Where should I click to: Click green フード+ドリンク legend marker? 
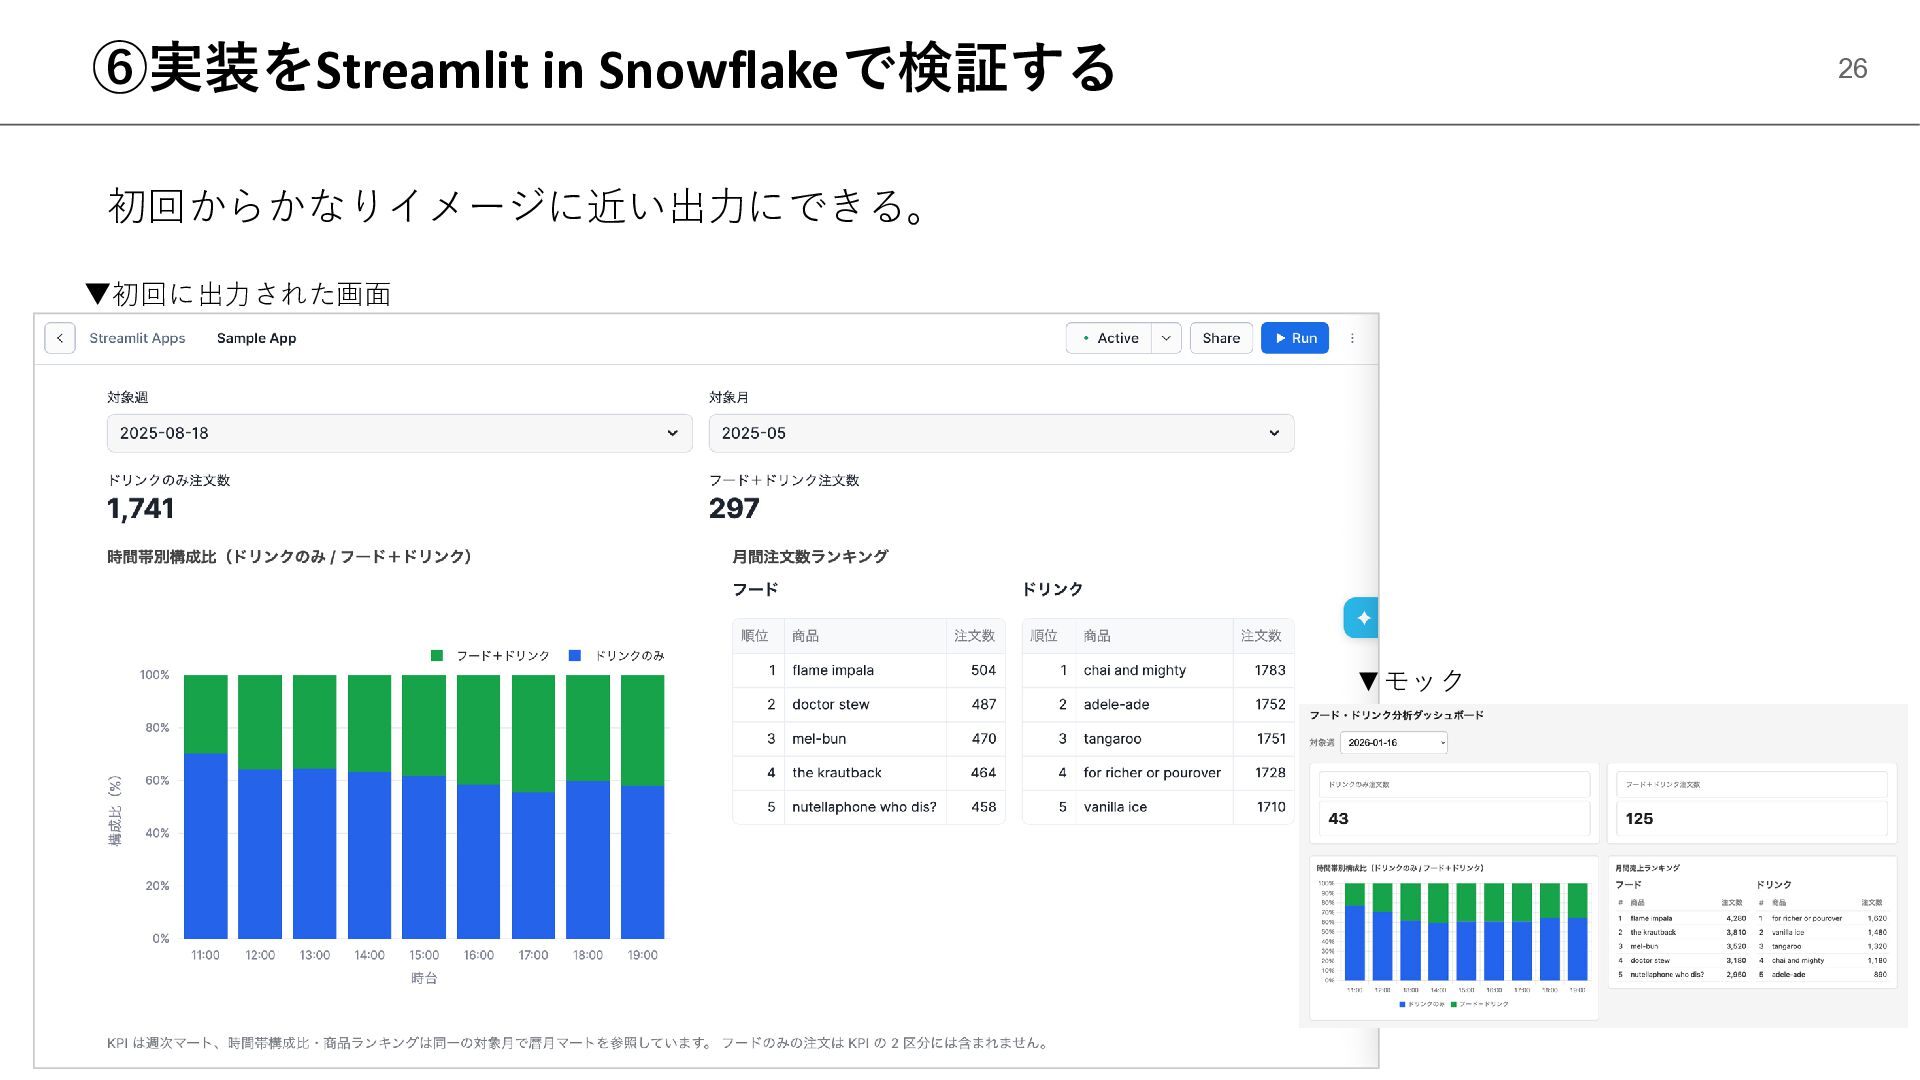click(x=437, y=656)
